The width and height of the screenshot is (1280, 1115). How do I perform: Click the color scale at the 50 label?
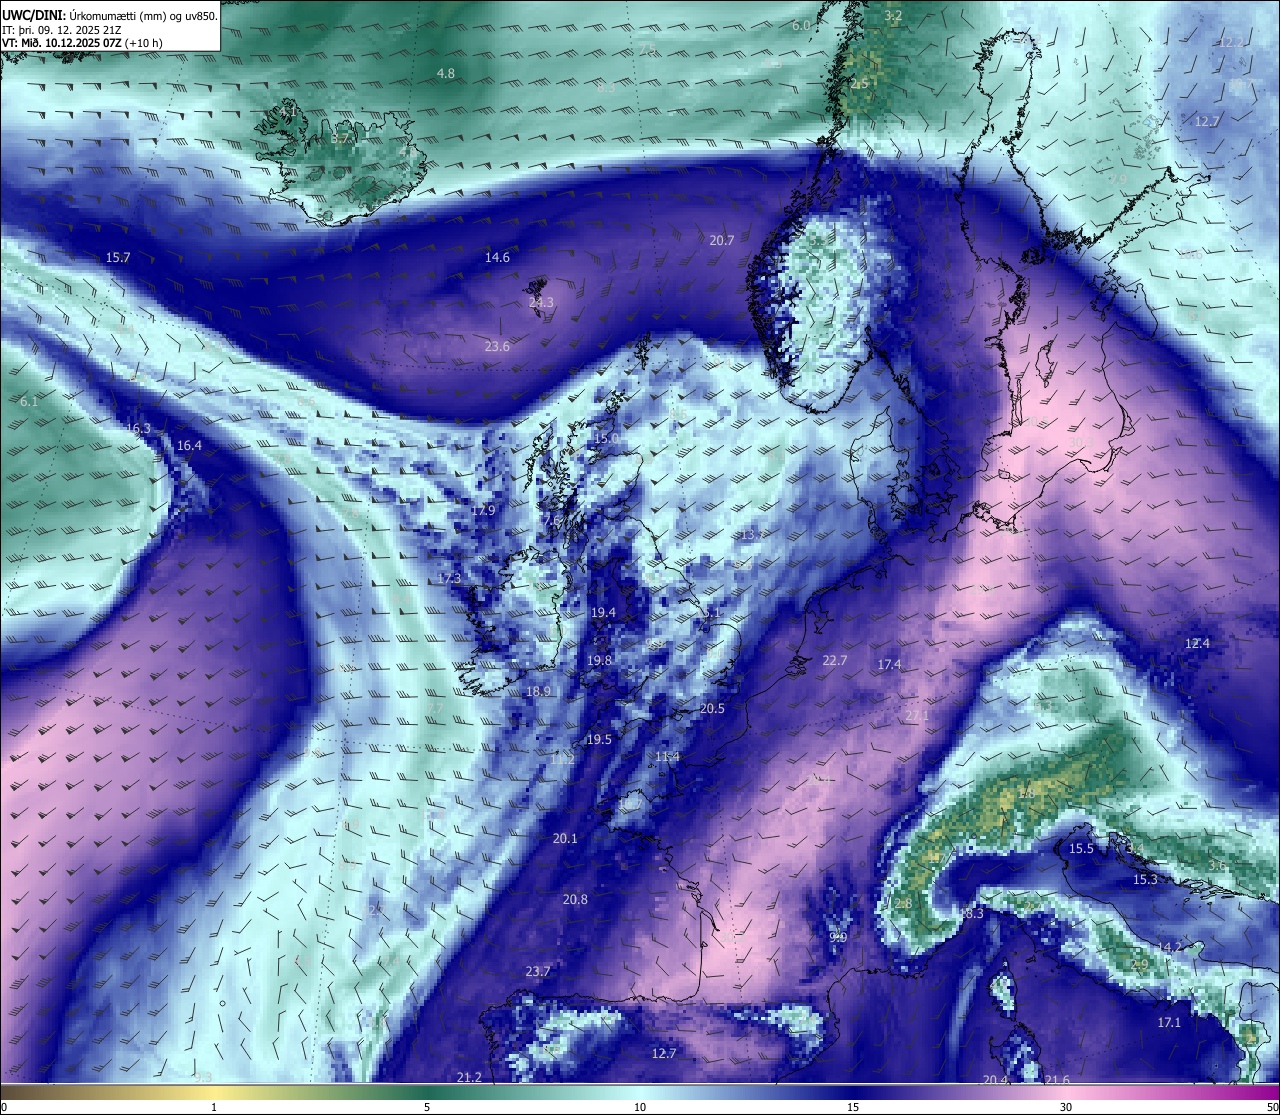[1272, 1107]
